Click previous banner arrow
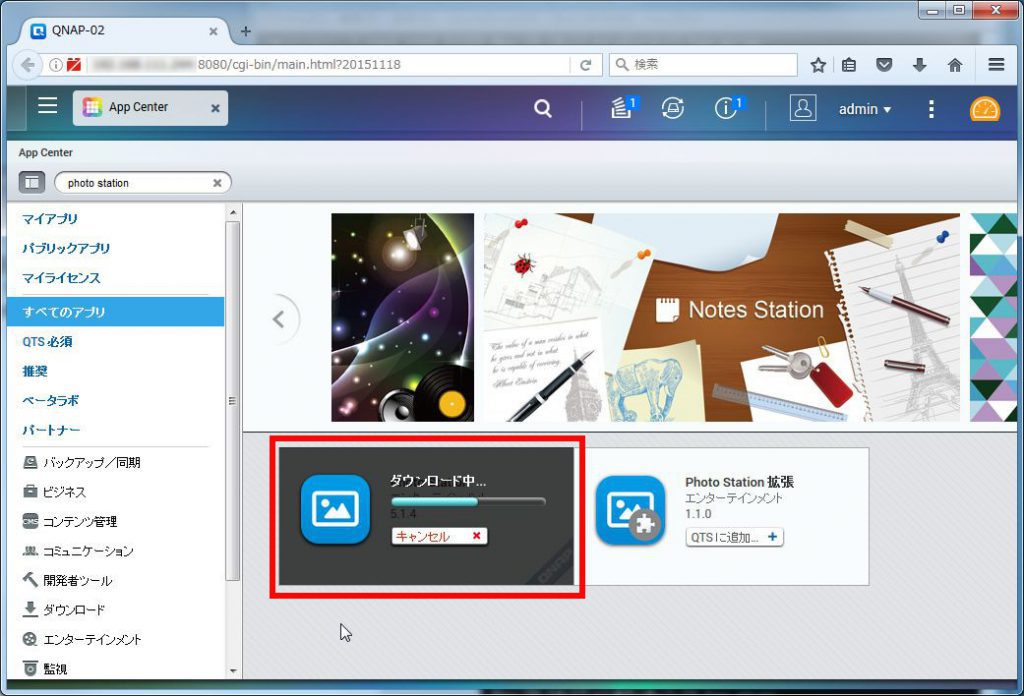Viewport: 1024px width, 696px height. click(x=280, y=319)
